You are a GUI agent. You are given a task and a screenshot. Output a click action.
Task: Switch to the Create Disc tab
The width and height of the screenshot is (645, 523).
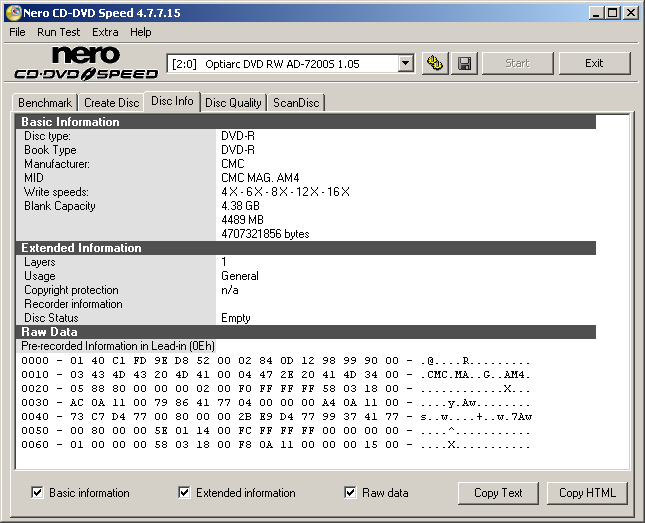point(111,103)
